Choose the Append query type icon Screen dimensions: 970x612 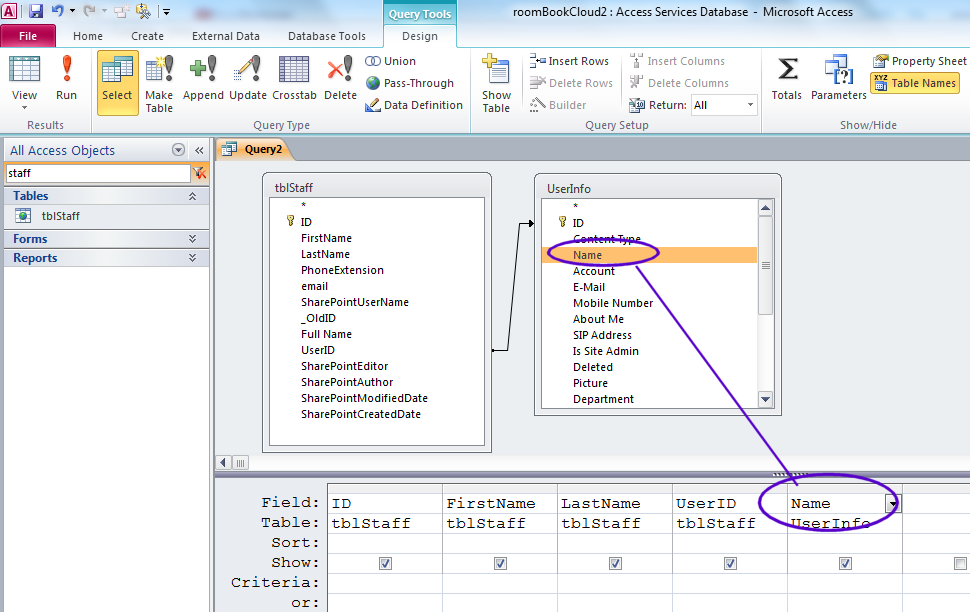(x=203, y=78)
